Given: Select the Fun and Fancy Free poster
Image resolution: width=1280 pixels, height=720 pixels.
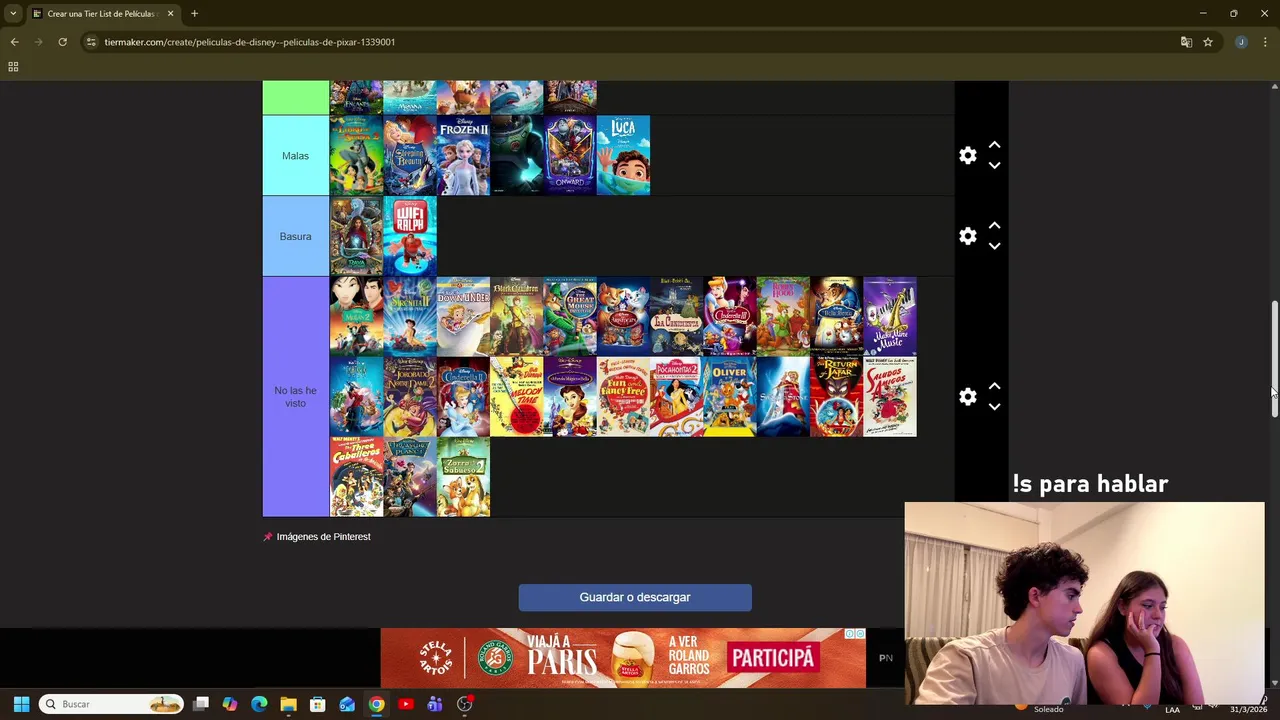Looking at the screenshot, I should point(623,397).
